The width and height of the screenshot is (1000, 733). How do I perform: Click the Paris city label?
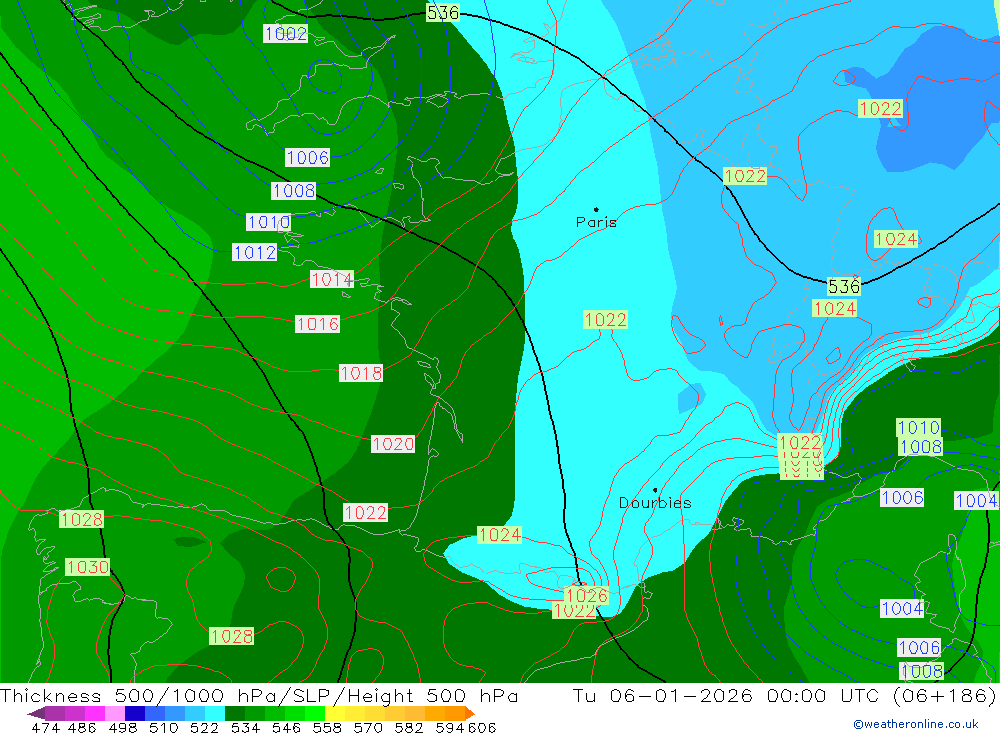(596, 222)
